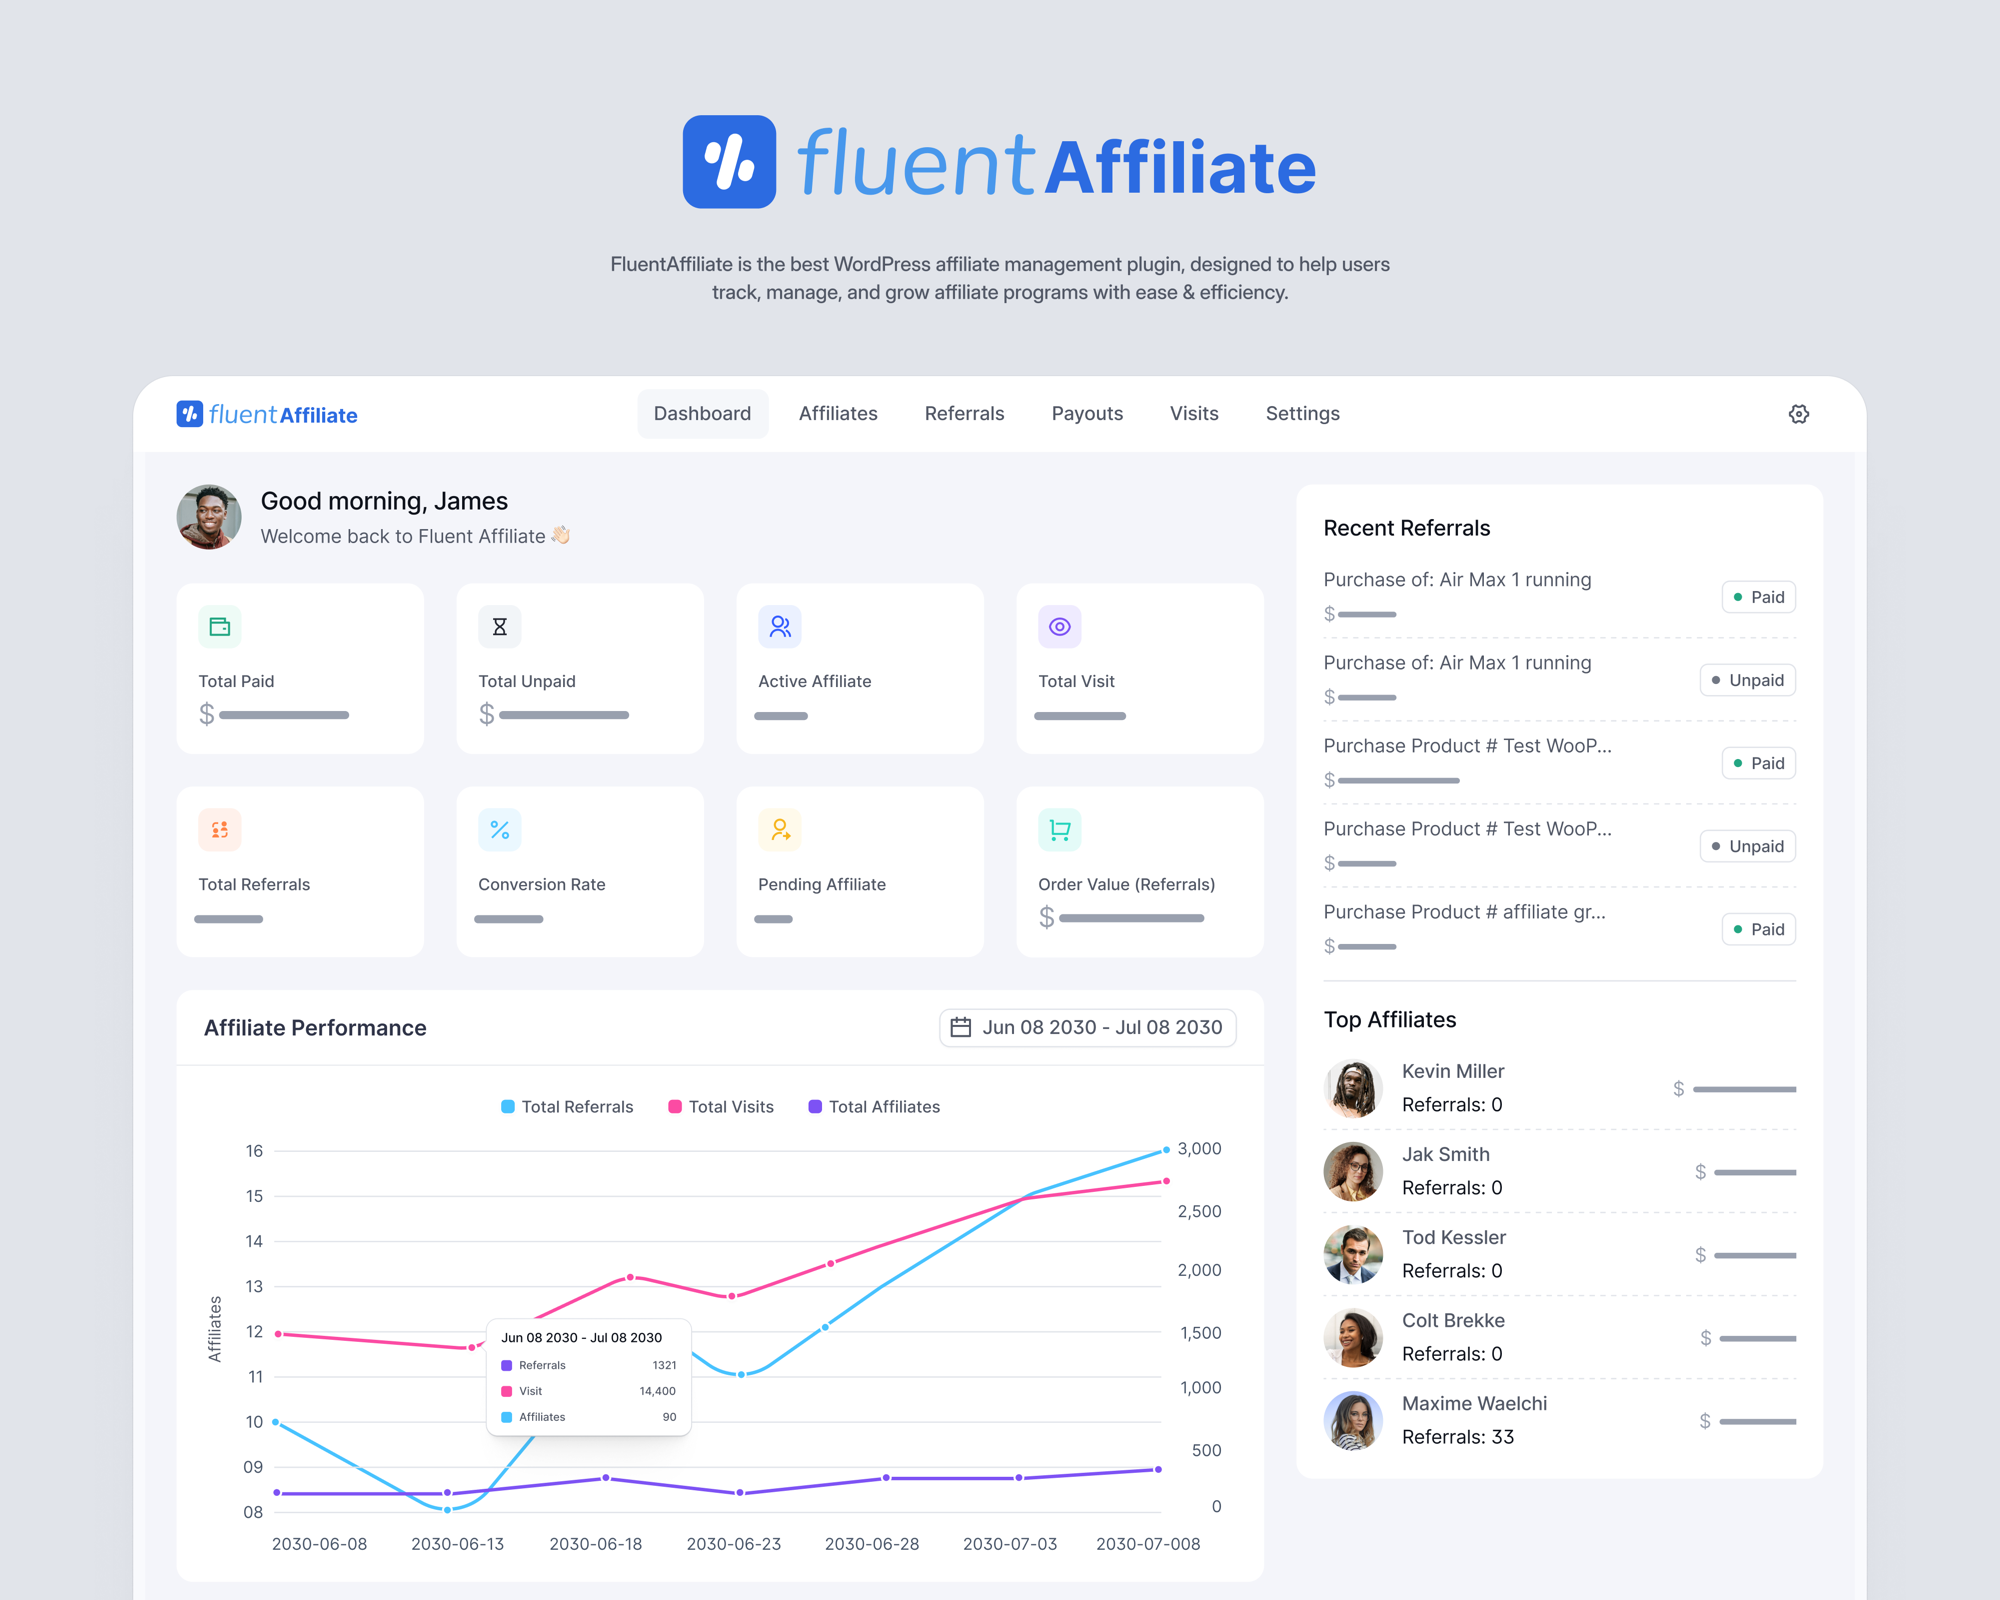Open the settings gear icon in header
The image size is (2000, 1600).
click(1798, 414)
